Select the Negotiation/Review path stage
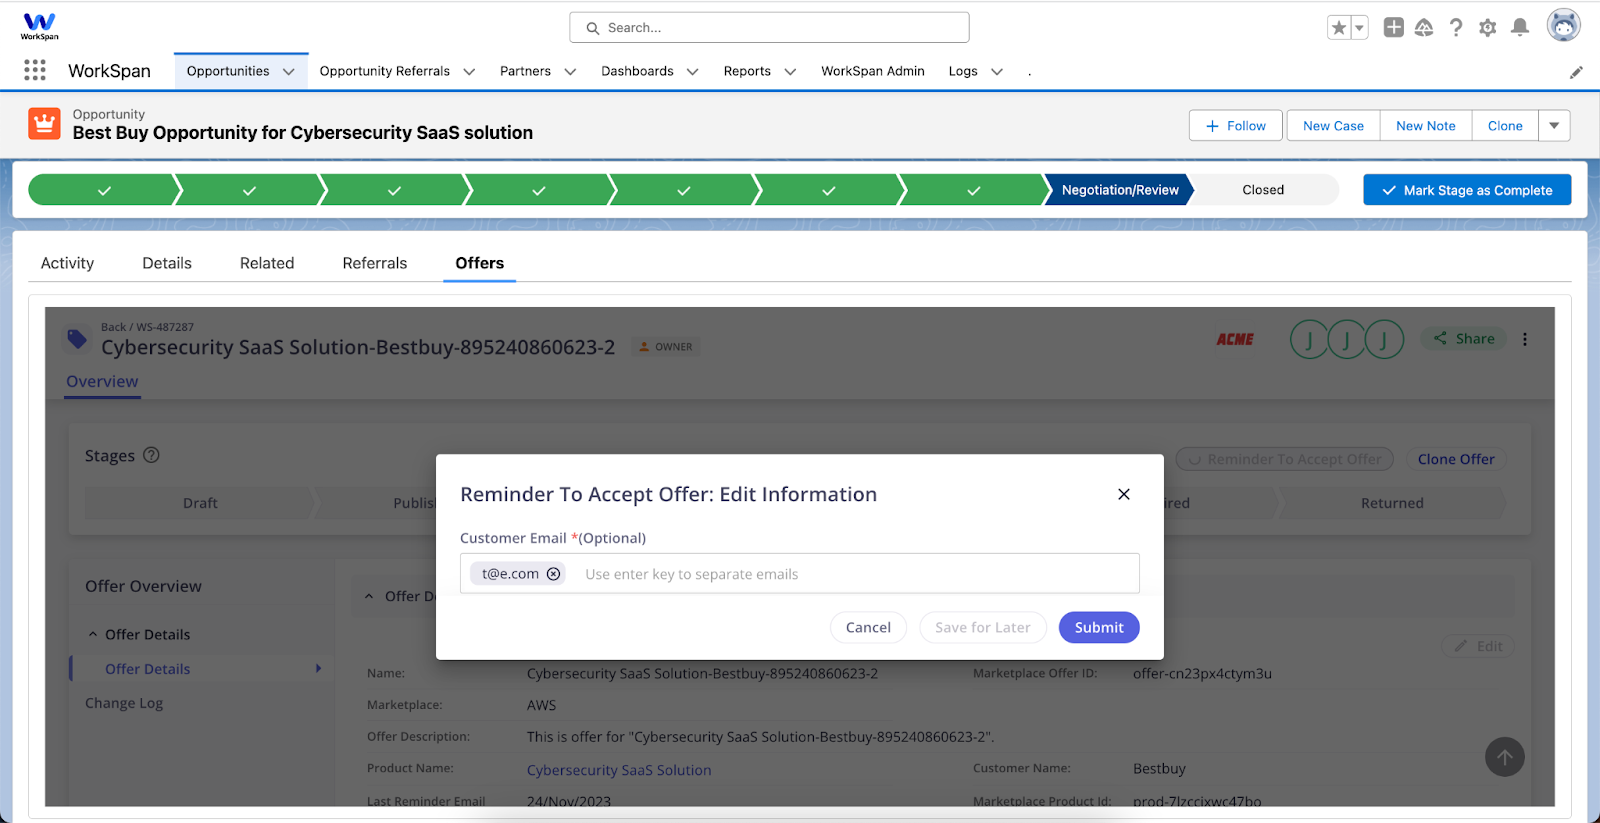Viewport: 1600px width, 823px height. pyautogui.click(x=1120, y=190)
